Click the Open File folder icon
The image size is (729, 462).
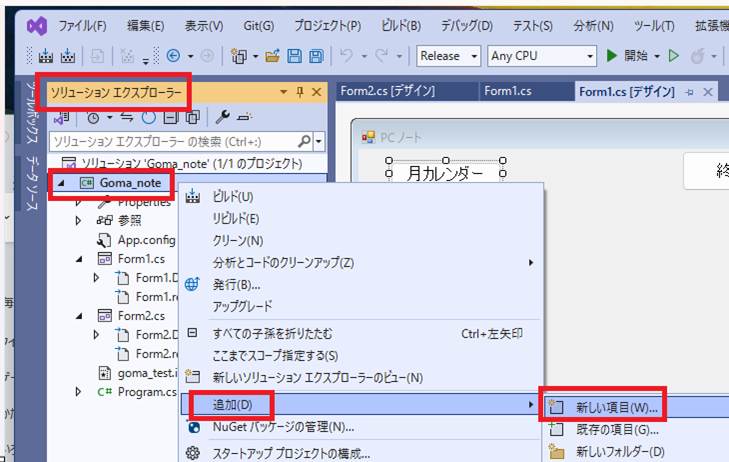click(x=272, y=56)
